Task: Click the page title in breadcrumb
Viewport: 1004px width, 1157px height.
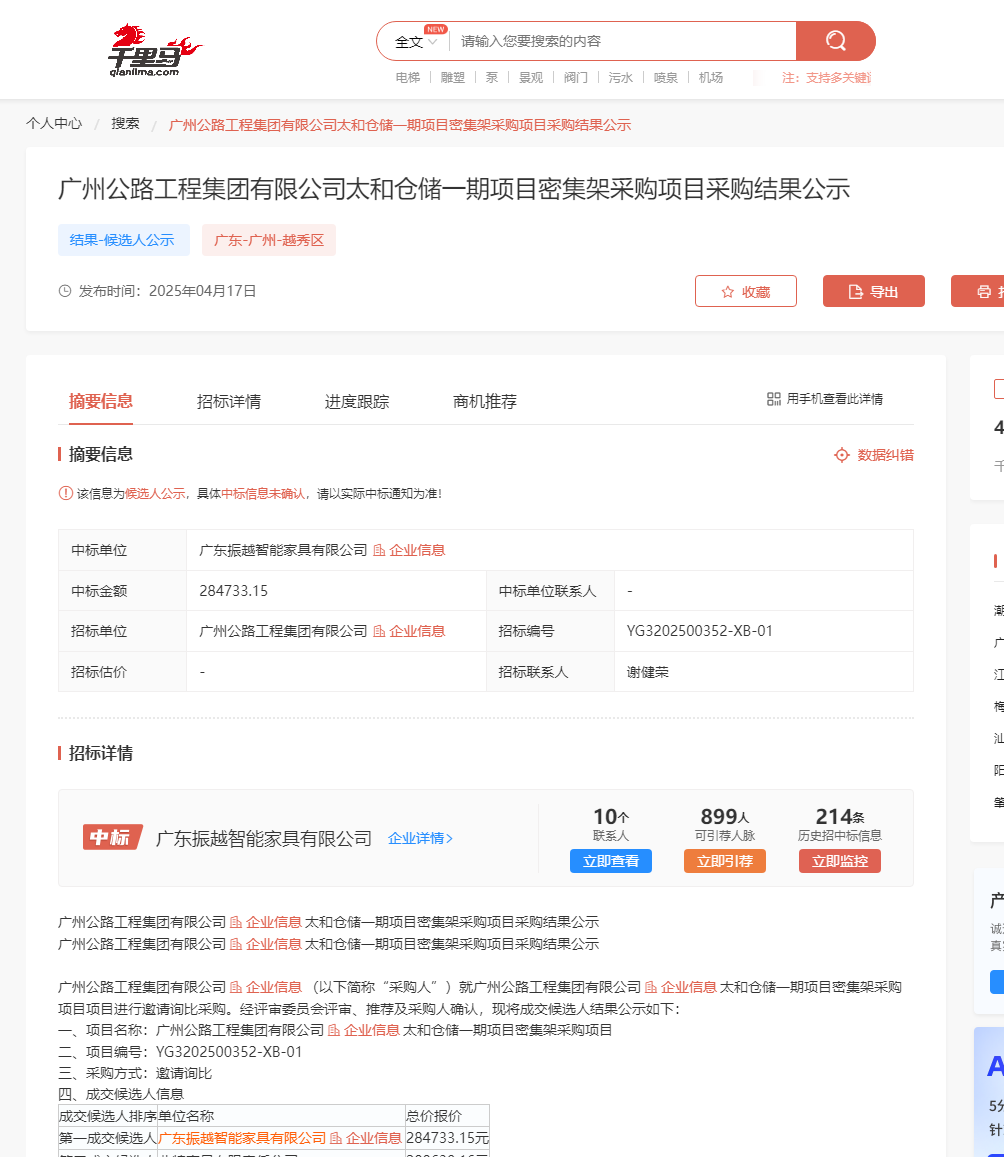Action: 400,125
